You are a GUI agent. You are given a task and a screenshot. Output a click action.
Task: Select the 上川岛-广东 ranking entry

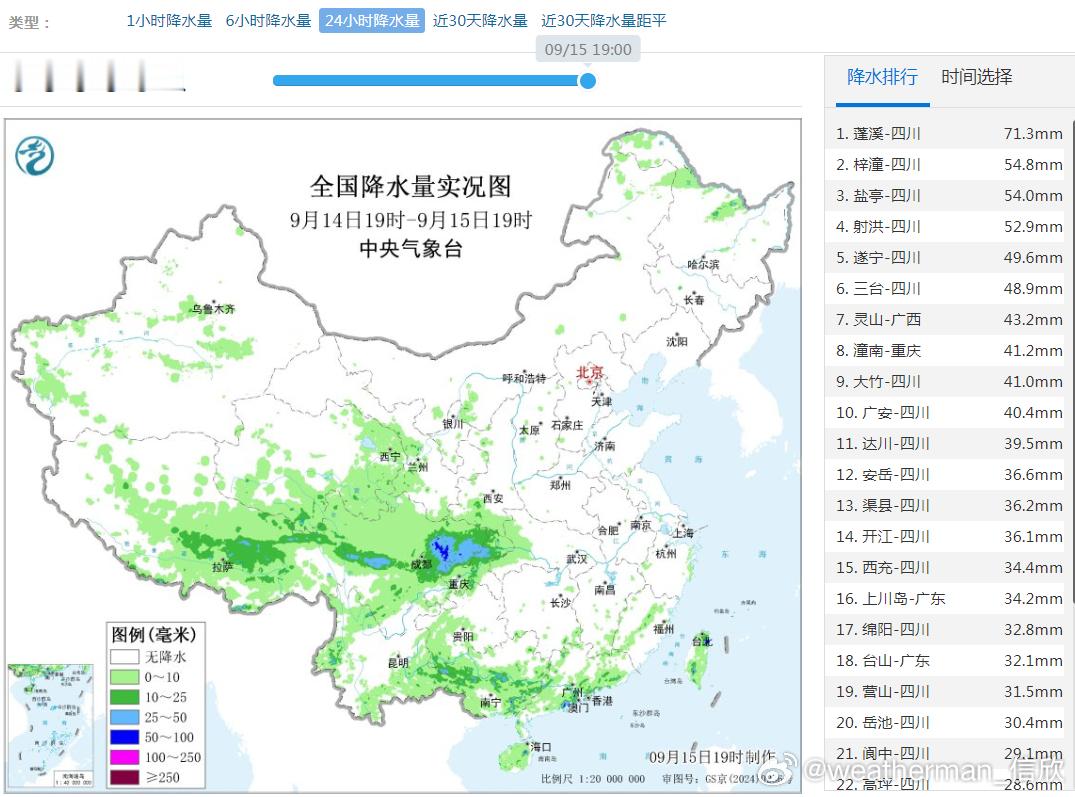point(949,598)
